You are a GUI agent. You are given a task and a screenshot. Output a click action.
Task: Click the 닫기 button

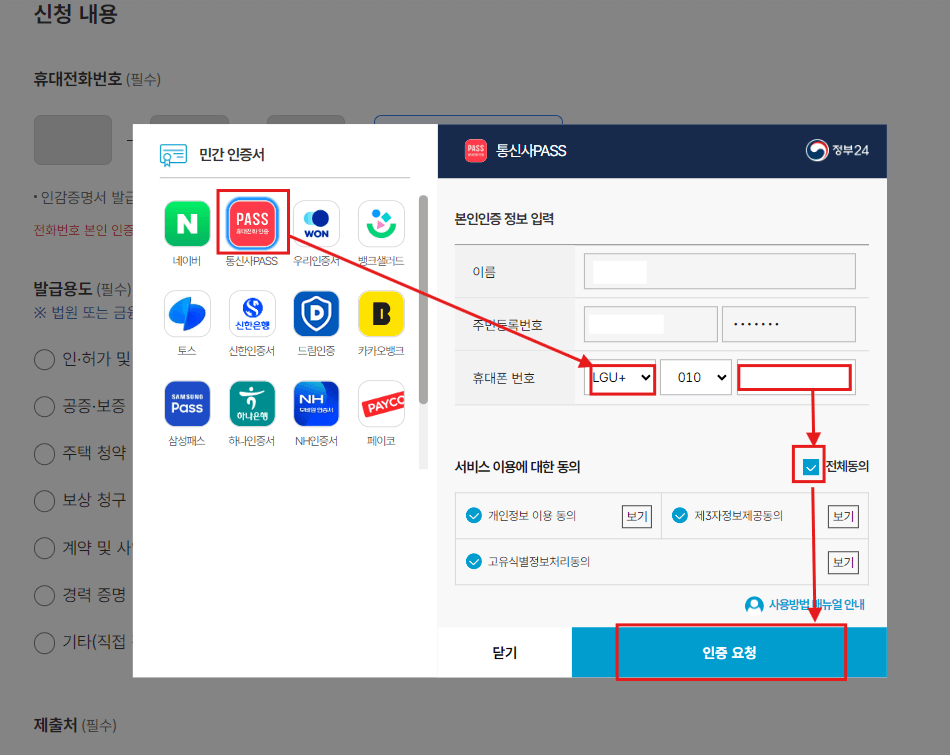point(504,653)
